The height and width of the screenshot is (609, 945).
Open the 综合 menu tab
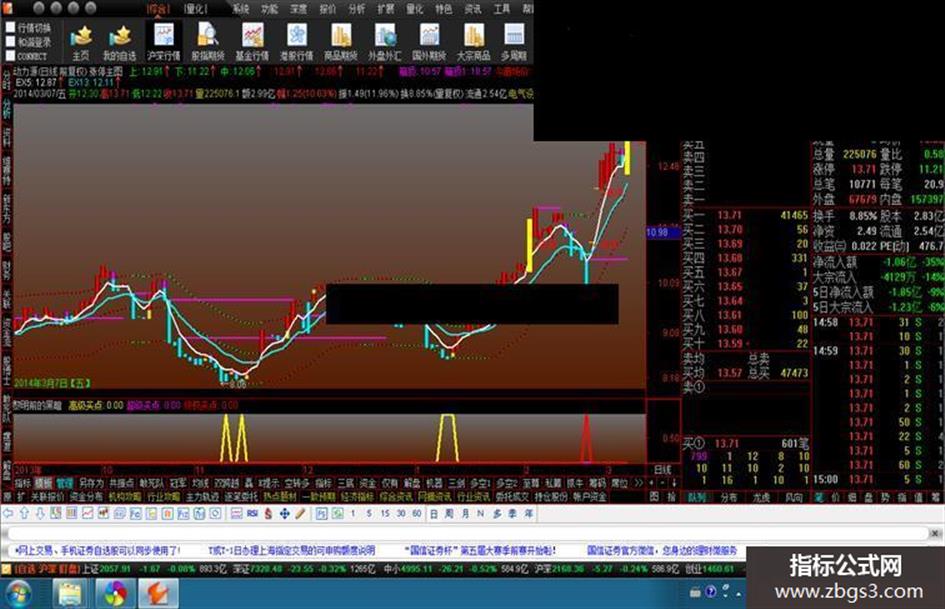(x=159, y=9)
